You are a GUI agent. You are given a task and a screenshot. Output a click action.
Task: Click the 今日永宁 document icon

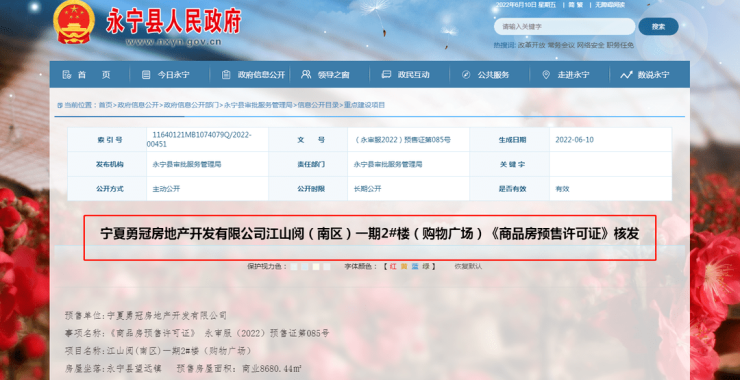[x=146, y=75]
